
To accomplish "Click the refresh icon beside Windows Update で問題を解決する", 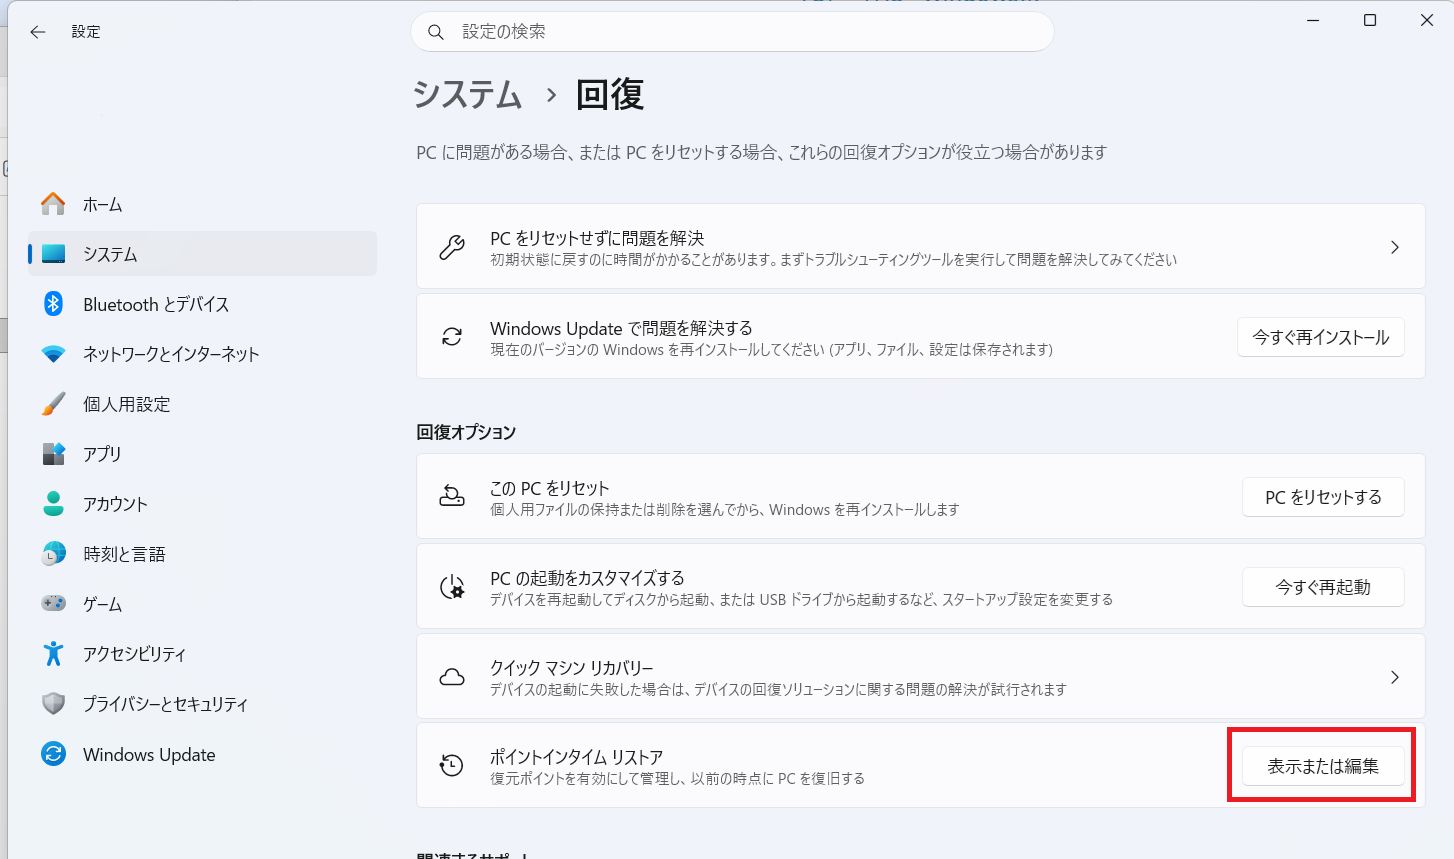I will coord(452,337).
